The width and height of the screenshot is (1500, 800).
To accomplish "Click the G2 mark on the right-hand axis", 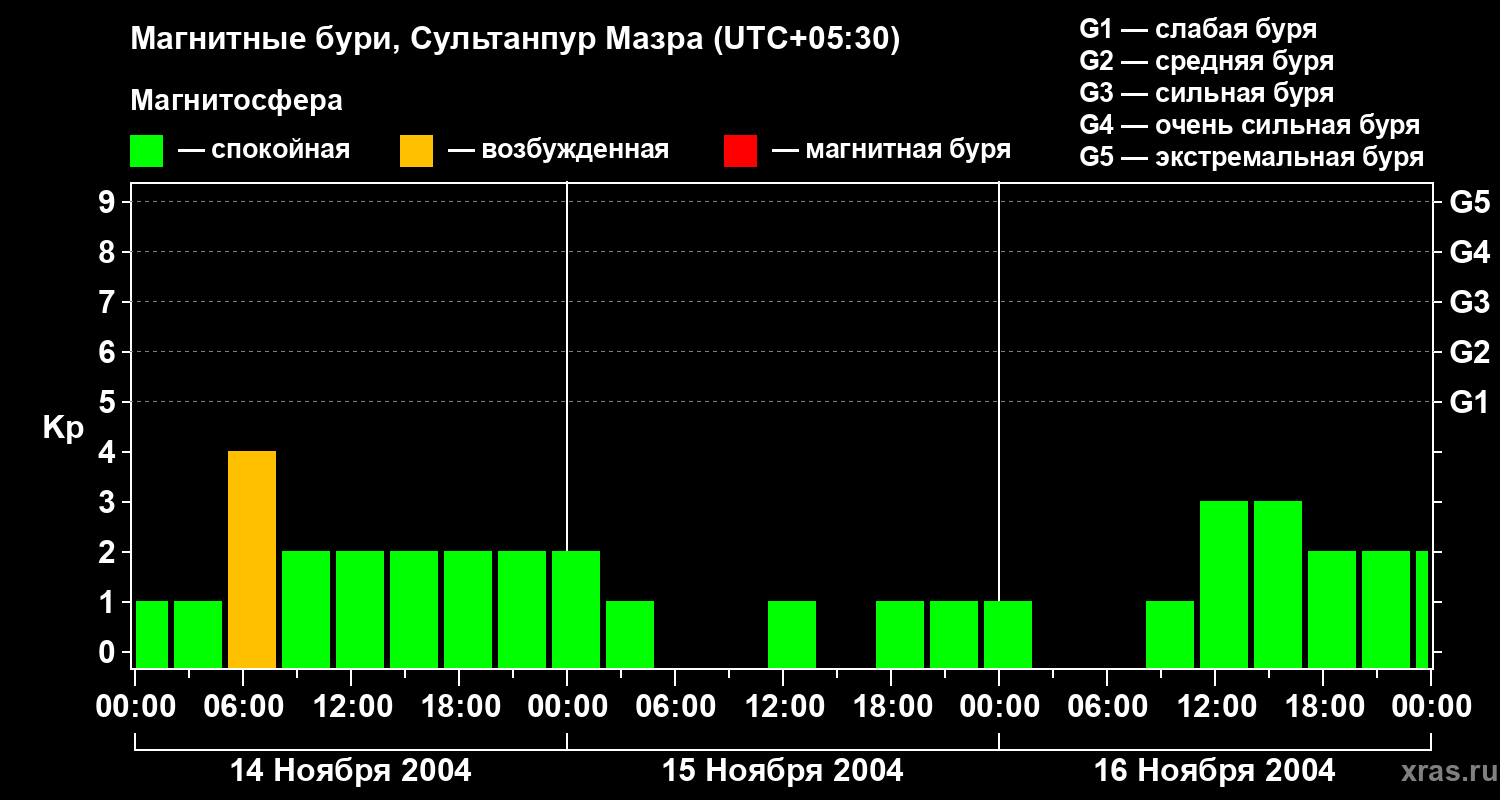I will pos(1470,353).
